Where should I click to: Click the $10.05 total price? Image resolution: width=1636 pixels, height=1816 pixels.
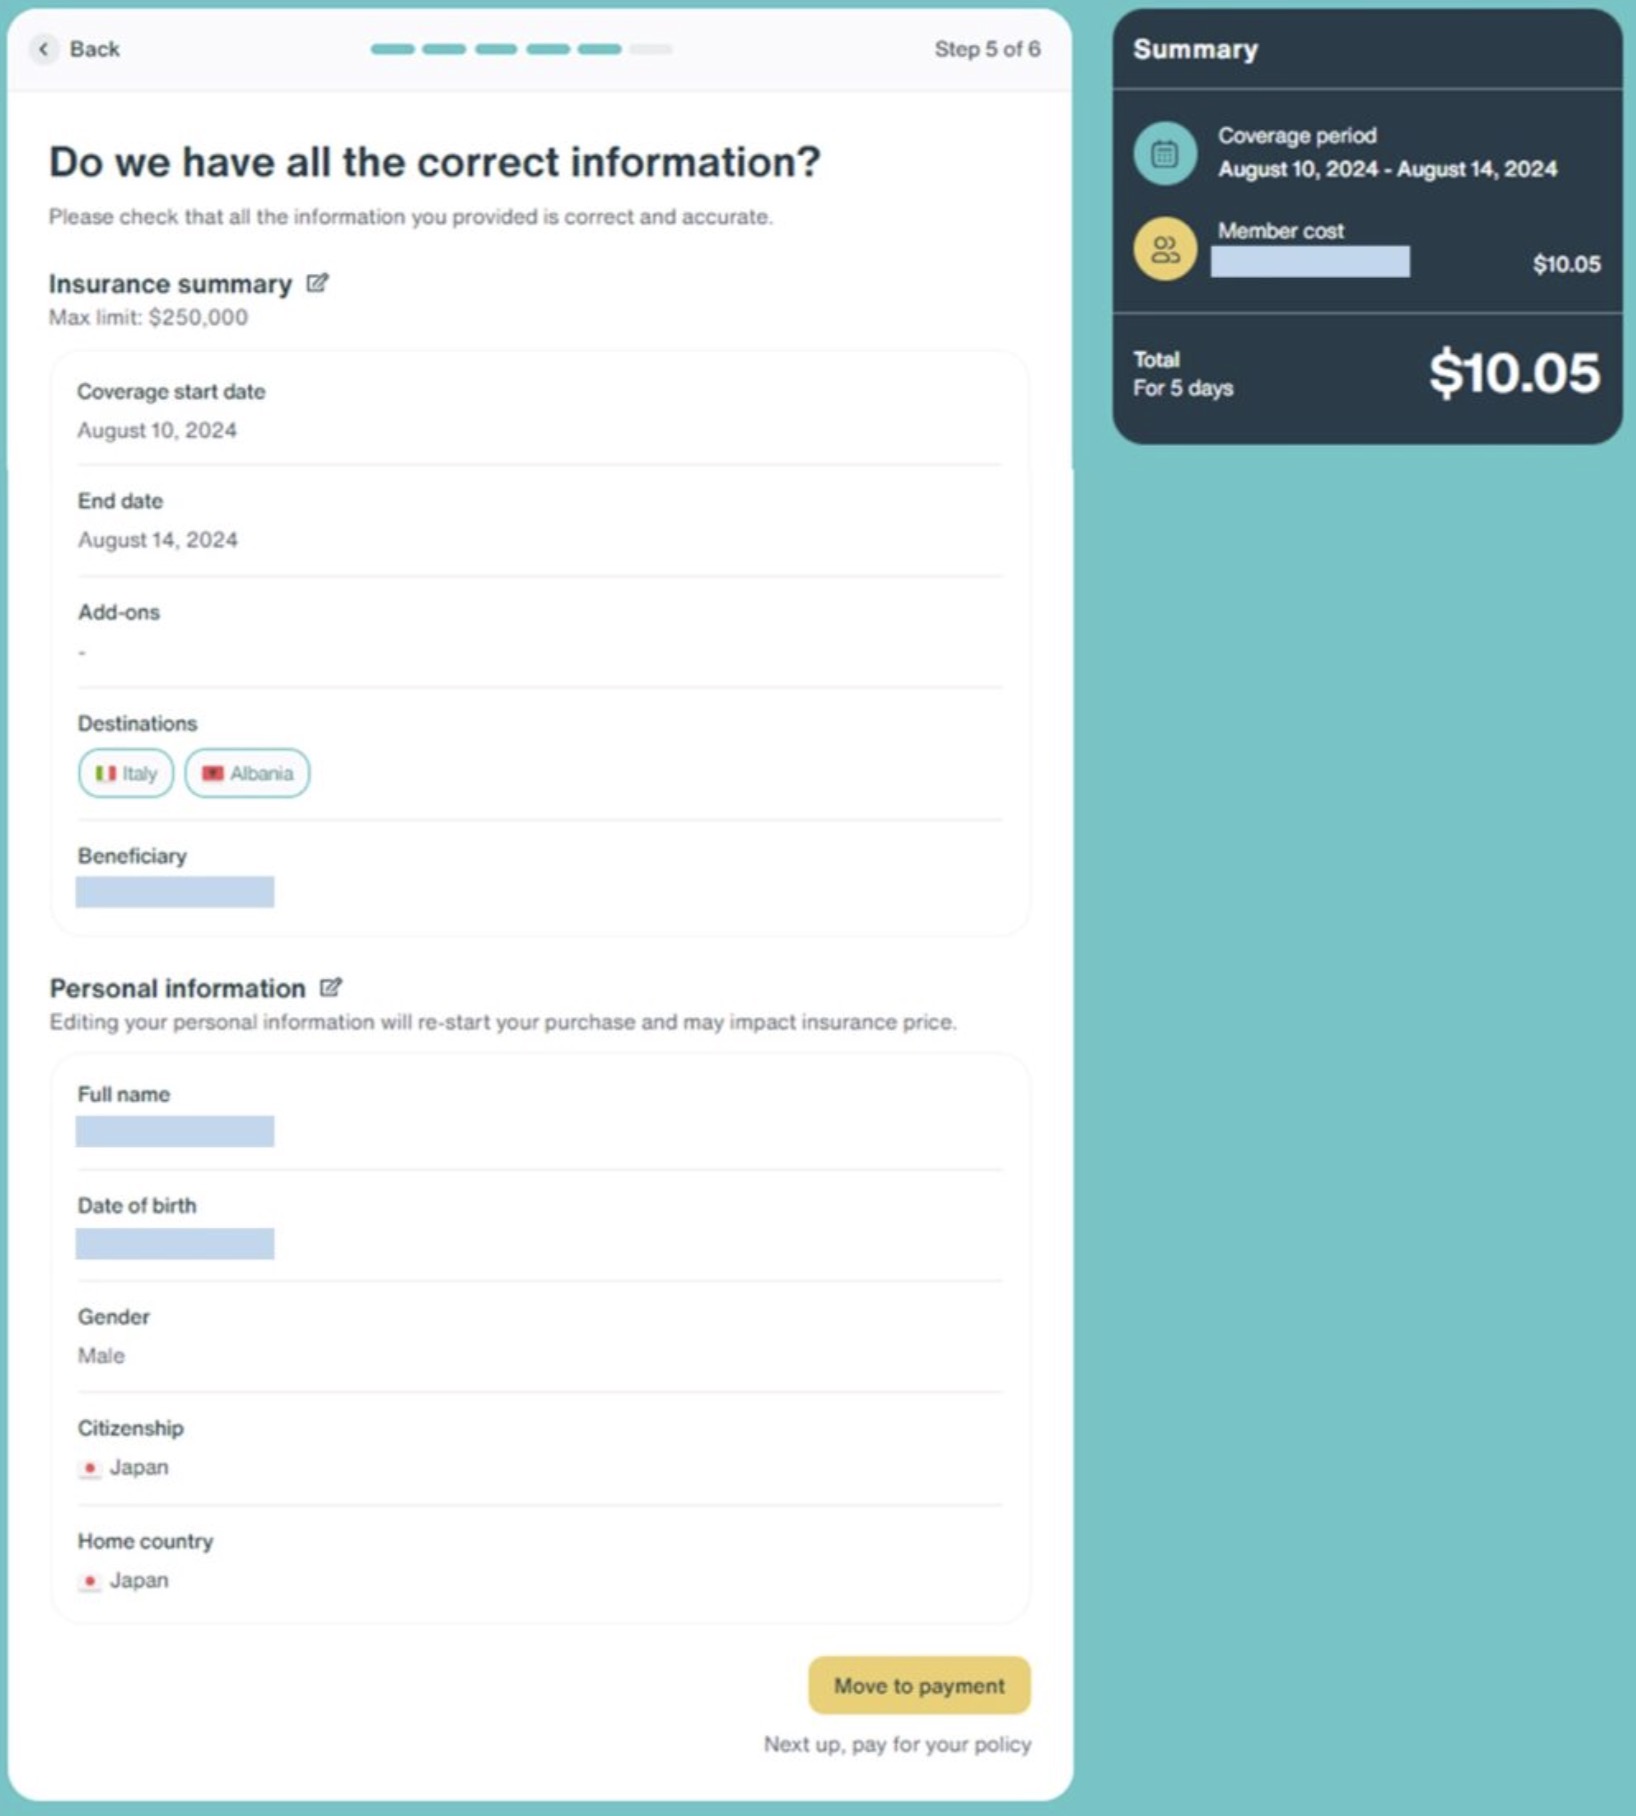click(1514, 373)
